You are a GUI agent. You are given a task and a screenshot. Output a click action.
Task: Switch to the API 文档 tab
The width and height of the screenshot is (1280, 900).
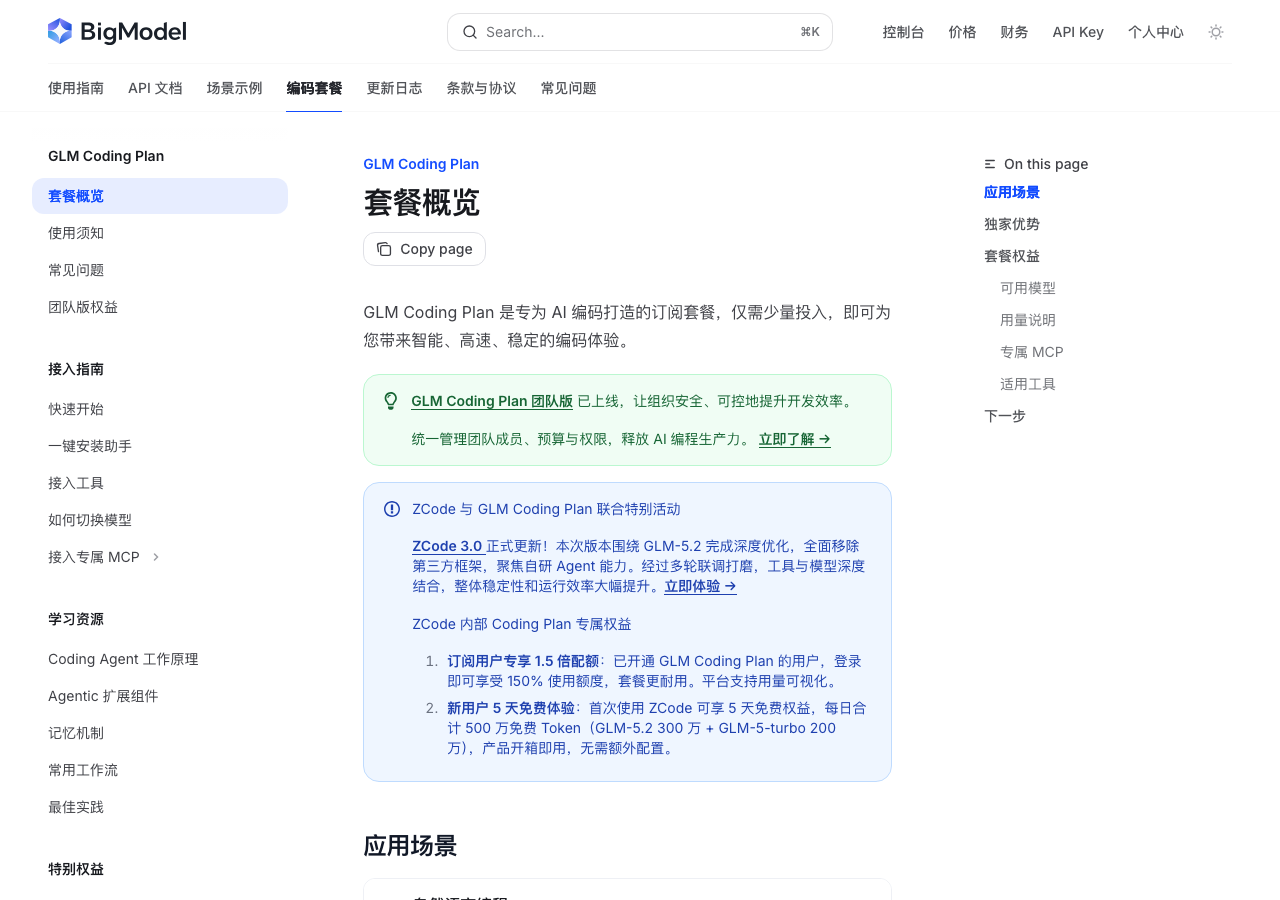click(155, 88)
